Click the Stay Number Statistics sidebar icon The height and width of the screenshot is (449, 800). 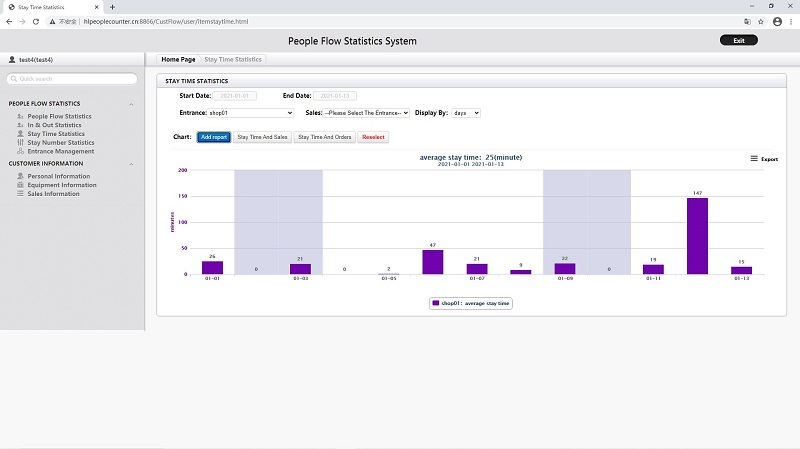20,142
